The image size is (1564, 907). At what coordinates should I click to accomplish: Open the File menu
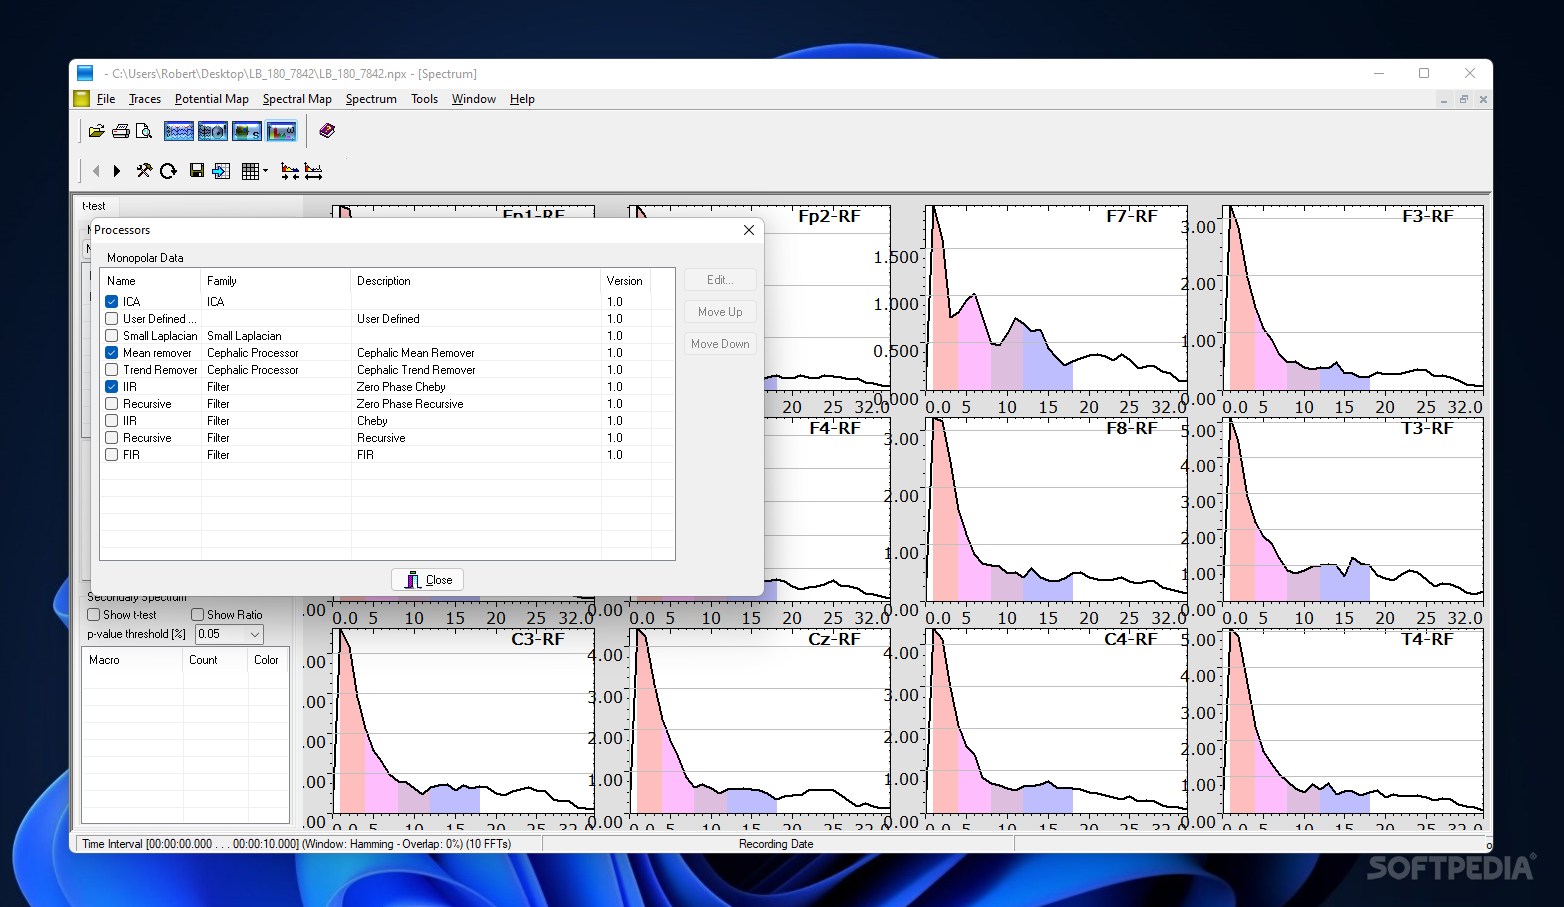click(x=106, y=99)
